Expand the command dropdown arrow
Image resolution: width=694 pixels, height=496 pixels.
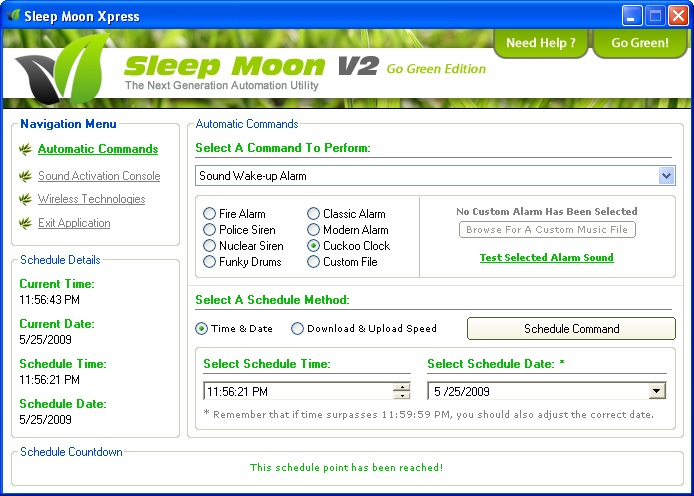coord(666,176)
